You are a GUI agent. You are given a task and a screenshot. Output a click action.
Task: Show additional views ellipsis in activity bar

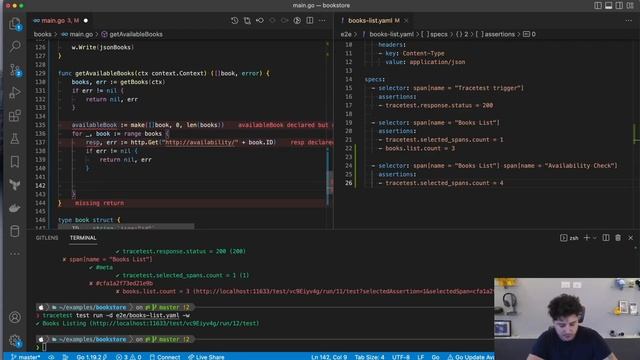[15, 254]
